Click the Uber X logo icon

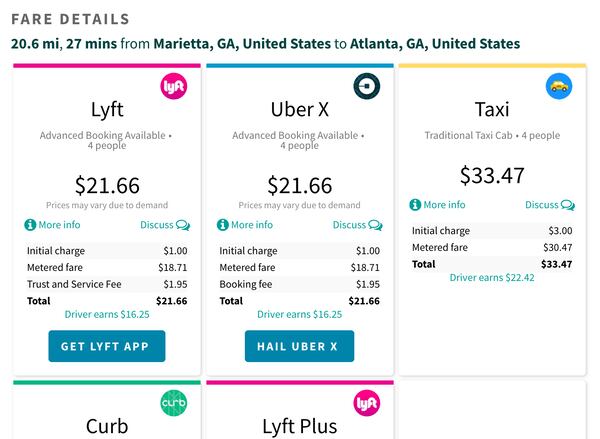tap(367, 88)
